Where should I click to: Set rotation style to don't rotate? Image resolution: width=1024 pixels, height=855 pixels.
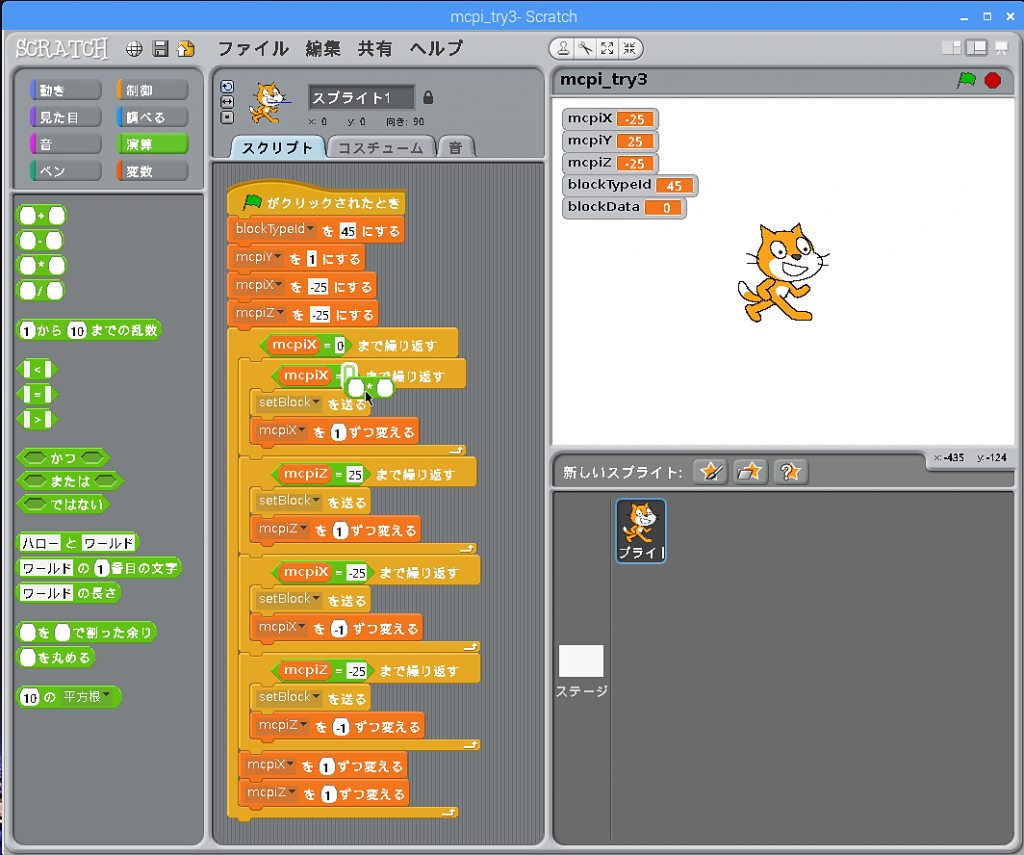[227, 118]
